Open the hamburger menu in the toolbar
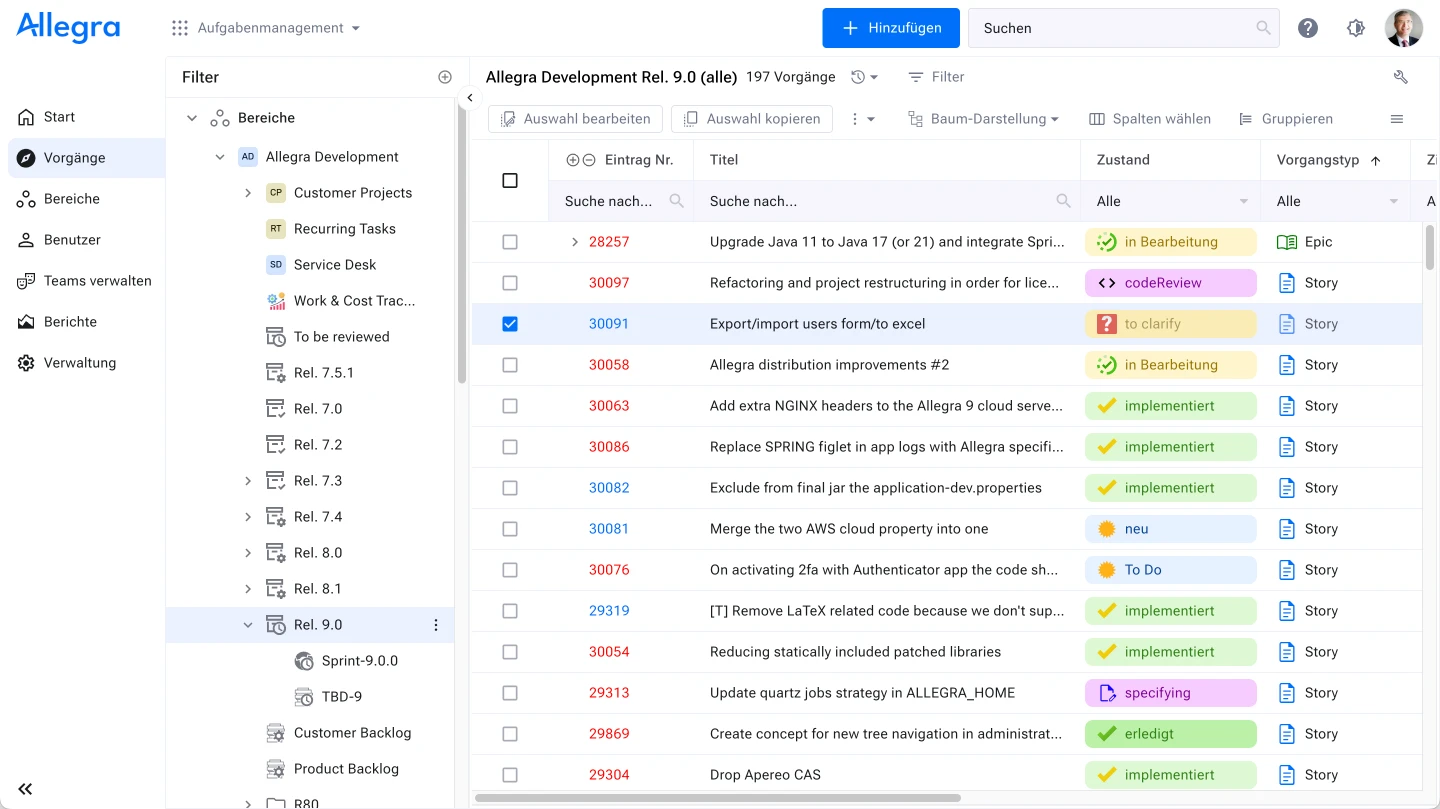This screenshot has width=1440, height=809. (1397, 119)
